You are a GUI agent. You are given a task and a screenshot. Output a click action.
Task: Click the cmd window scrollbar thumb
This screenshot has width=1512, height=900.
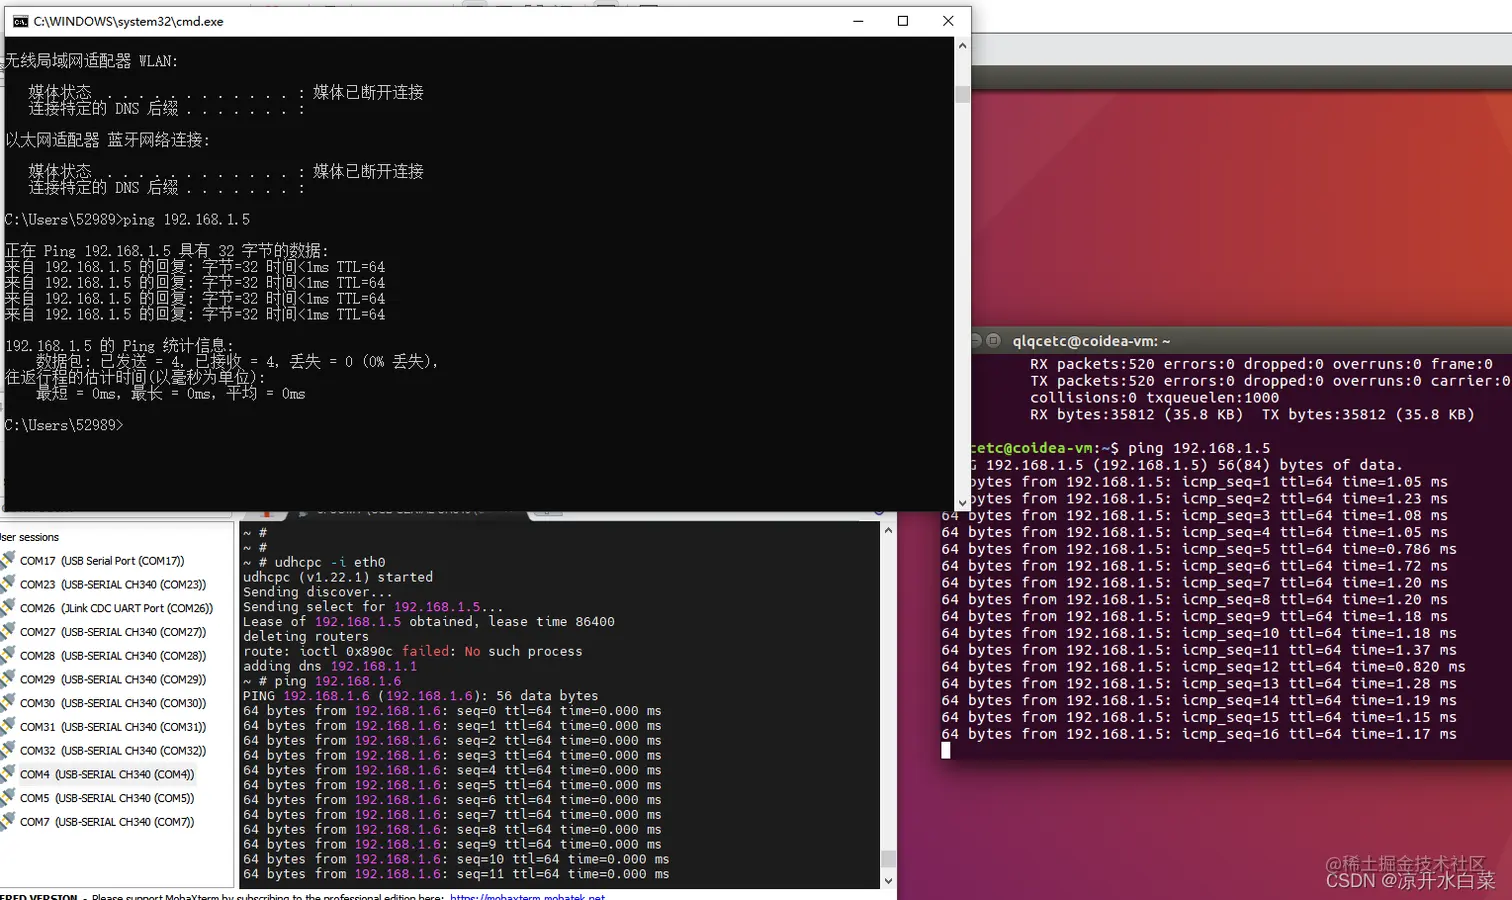[x=962, y=94]
